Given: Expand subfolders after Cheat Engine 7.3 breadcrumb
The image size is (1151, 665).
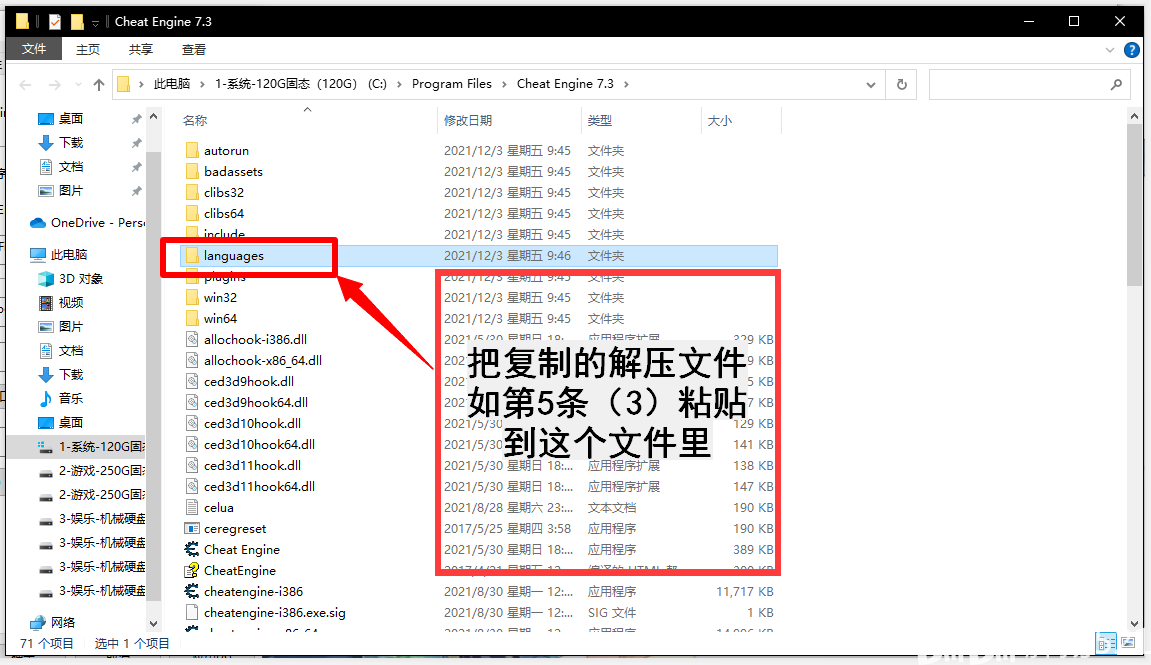Looking at the screenshot, I should pos(626,84).
